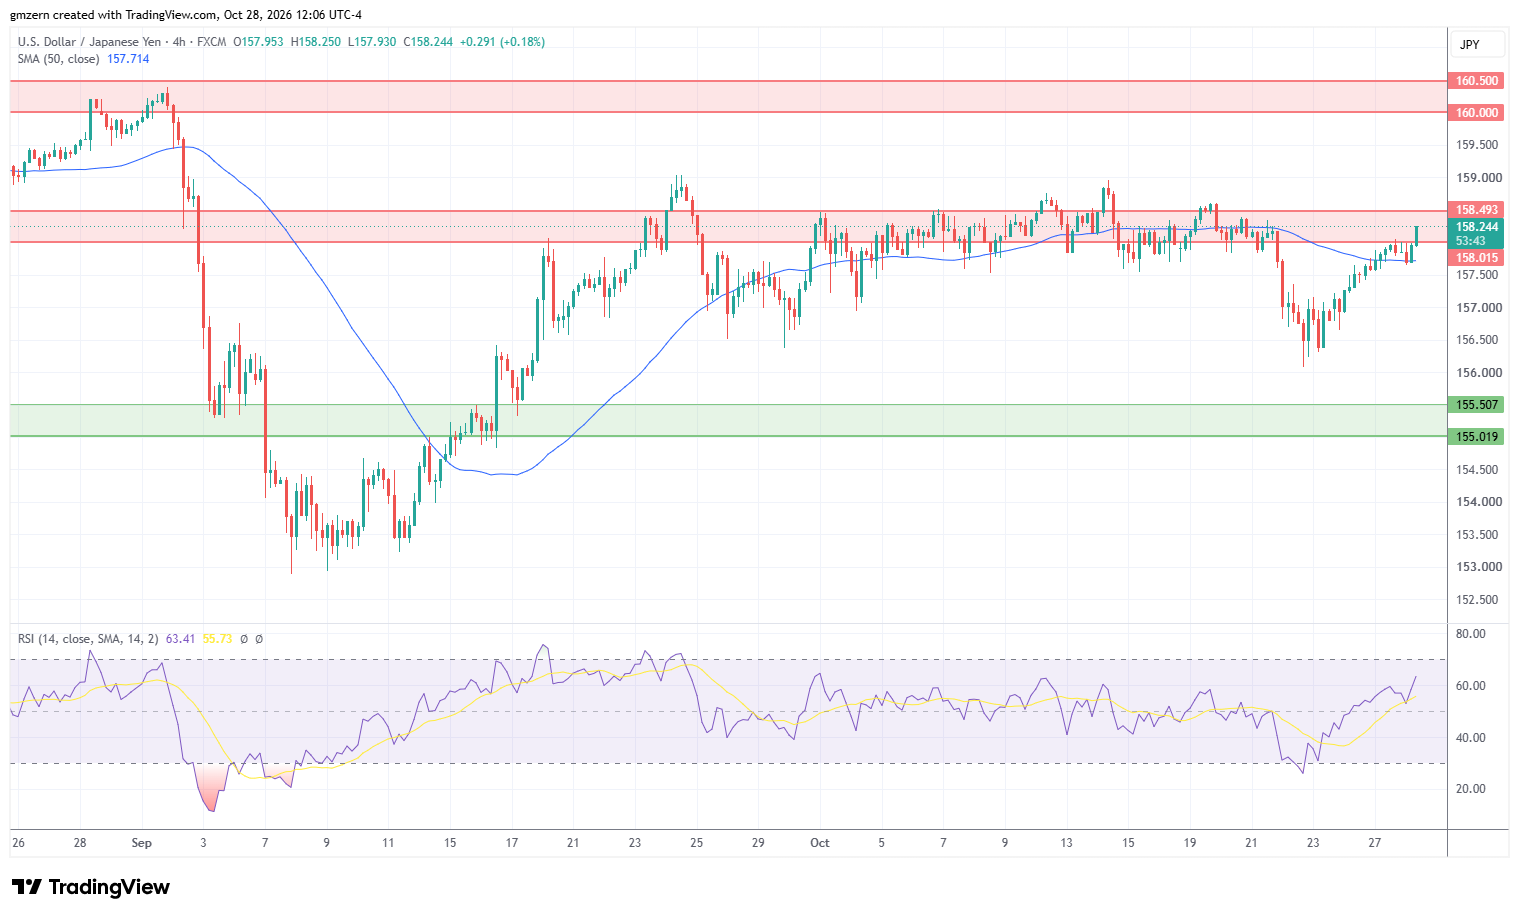Click the 28 date on the time axis
Screen dimensions: 1519x917
[x=80, y=843]
